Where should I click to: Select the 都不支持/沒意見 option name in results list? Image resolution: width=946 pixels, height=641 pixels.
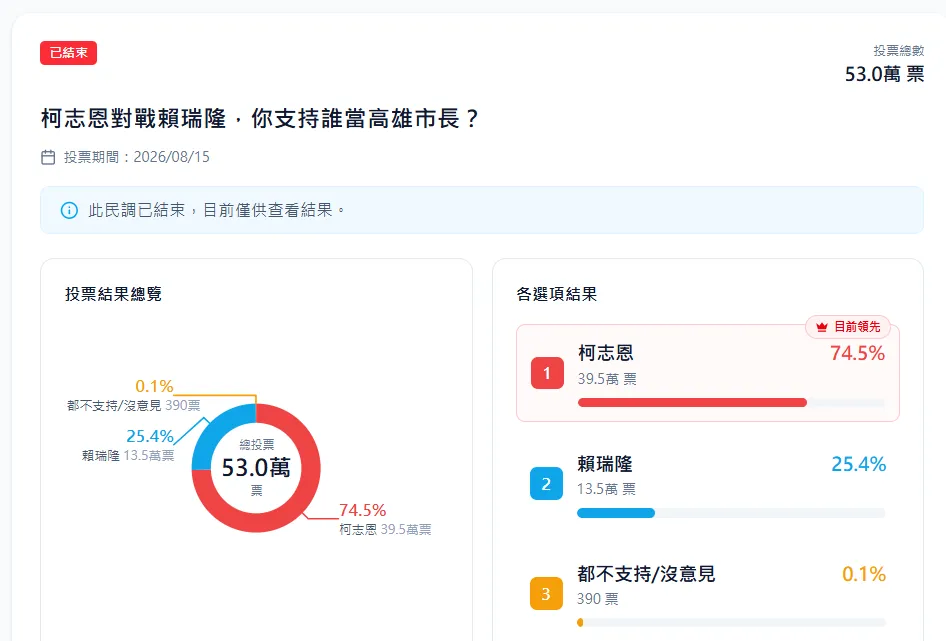tap(646, 573)
